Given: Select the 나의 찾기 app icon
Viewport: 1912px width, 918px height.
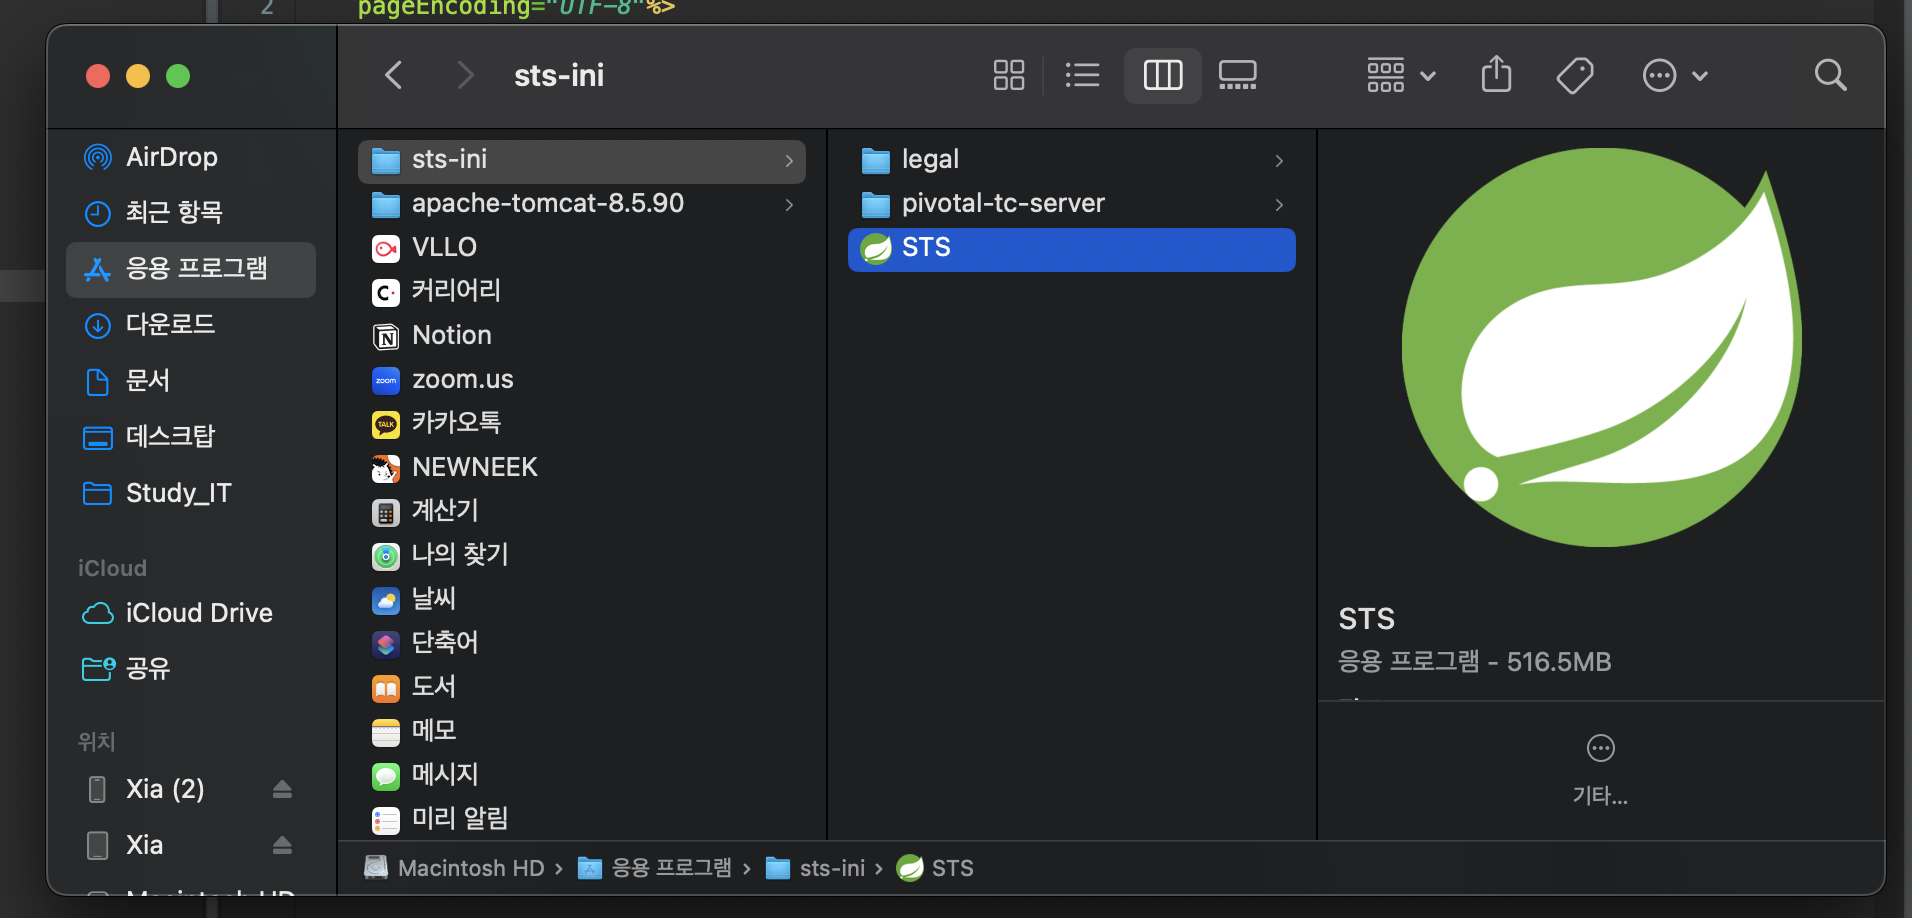Looking at the screenshot, I should (386, 556).
